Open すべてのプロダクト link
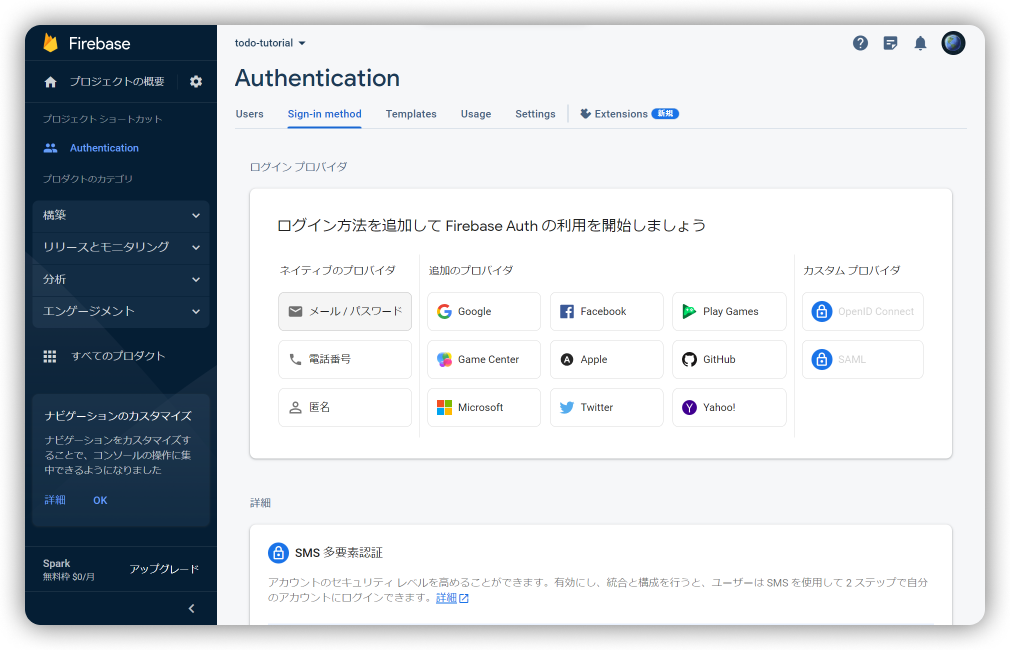Viewport: 1010px width, 650px height. 118,356
